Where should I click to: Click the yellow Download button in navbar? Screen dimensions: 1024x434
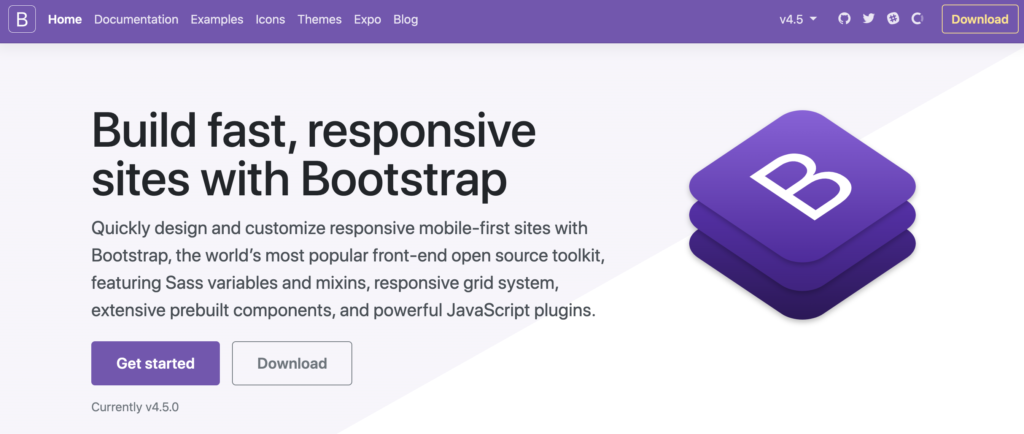pyautogui.click(x=980, y=20)
